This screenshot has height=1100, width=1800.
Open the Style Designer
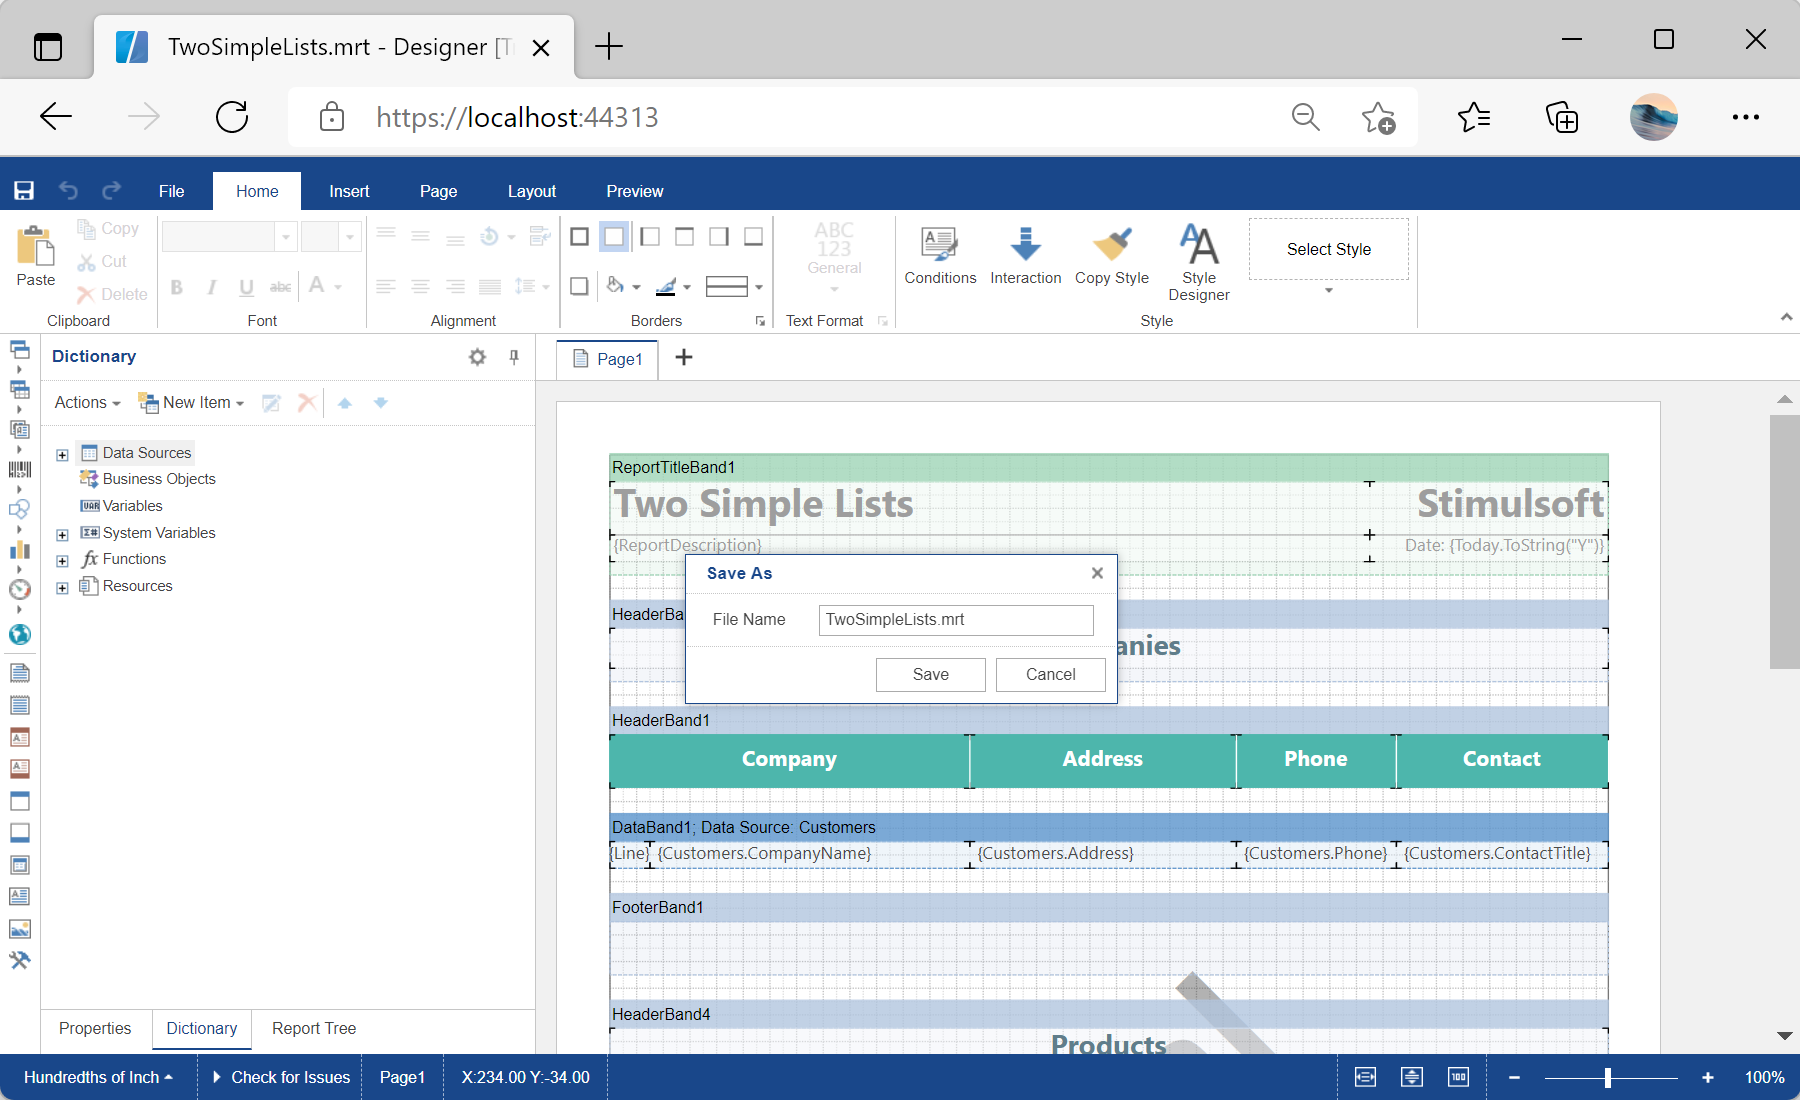coord(1198,262)
